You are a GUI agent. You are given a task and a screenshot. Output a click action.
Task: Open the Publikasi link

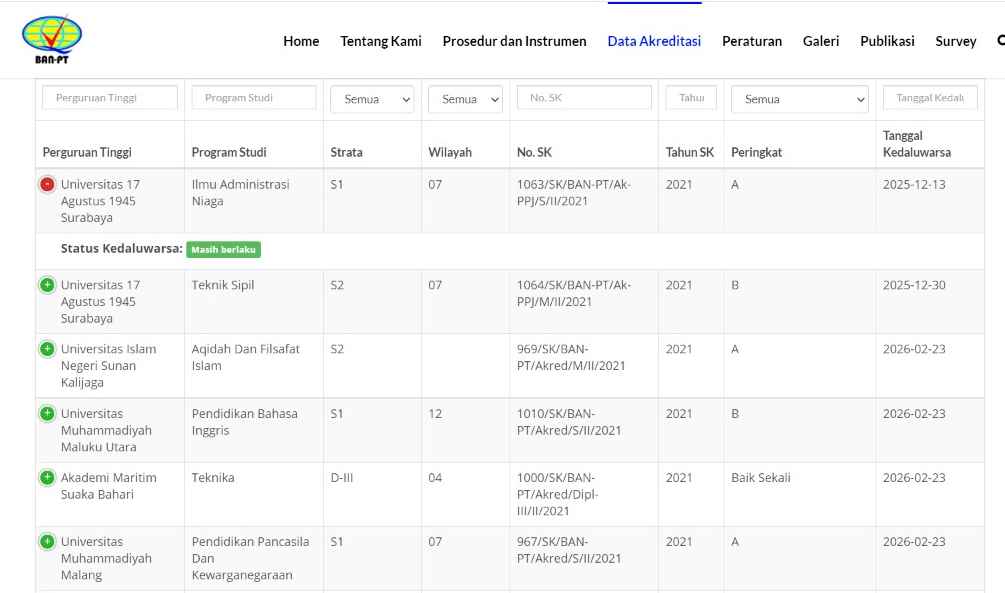pyautogui.click(x=887, y=41)
